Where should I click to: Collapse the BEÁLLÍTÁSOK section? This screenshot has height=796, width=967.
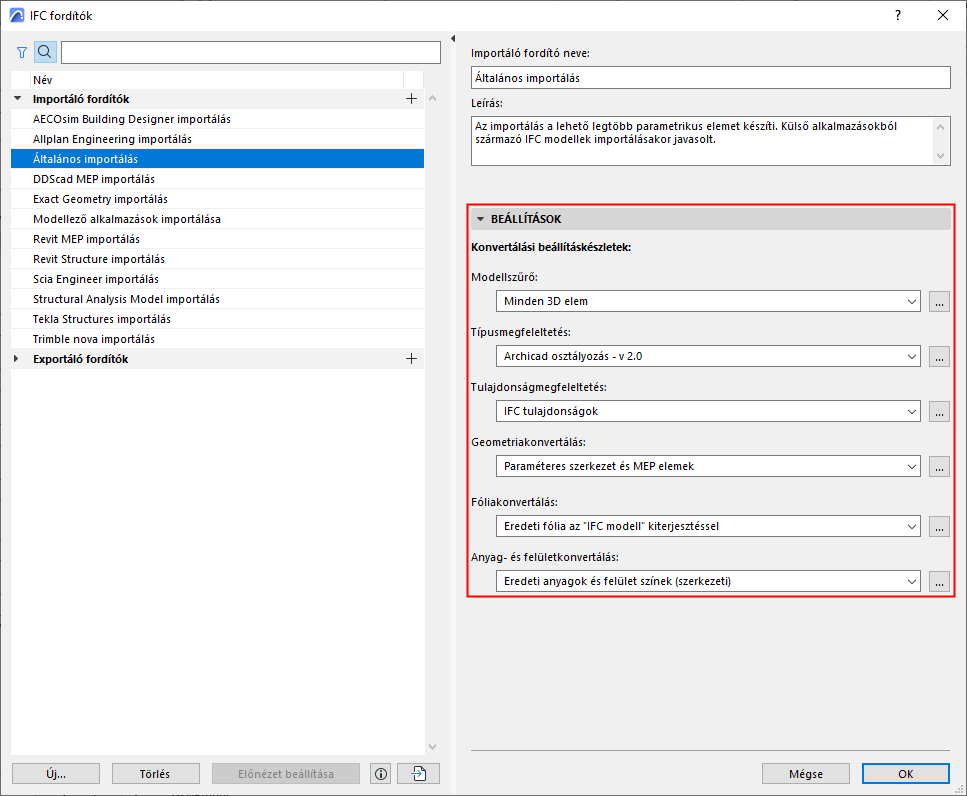480,219
